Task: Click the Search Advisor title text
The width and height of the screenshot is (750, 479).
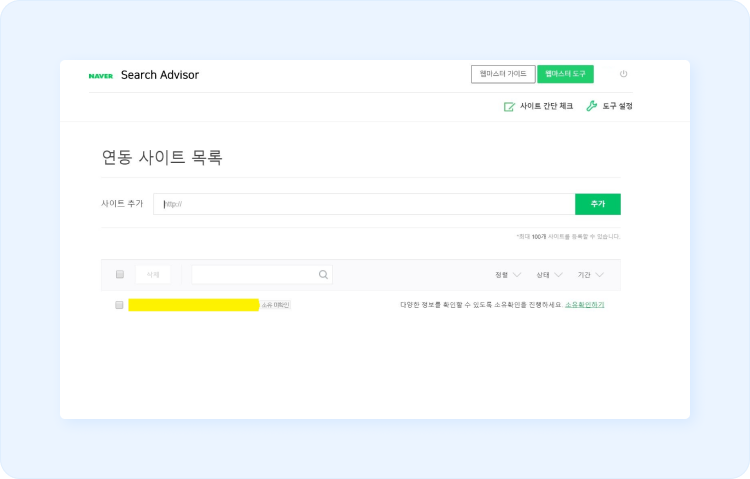Action: tap(160, 75)
